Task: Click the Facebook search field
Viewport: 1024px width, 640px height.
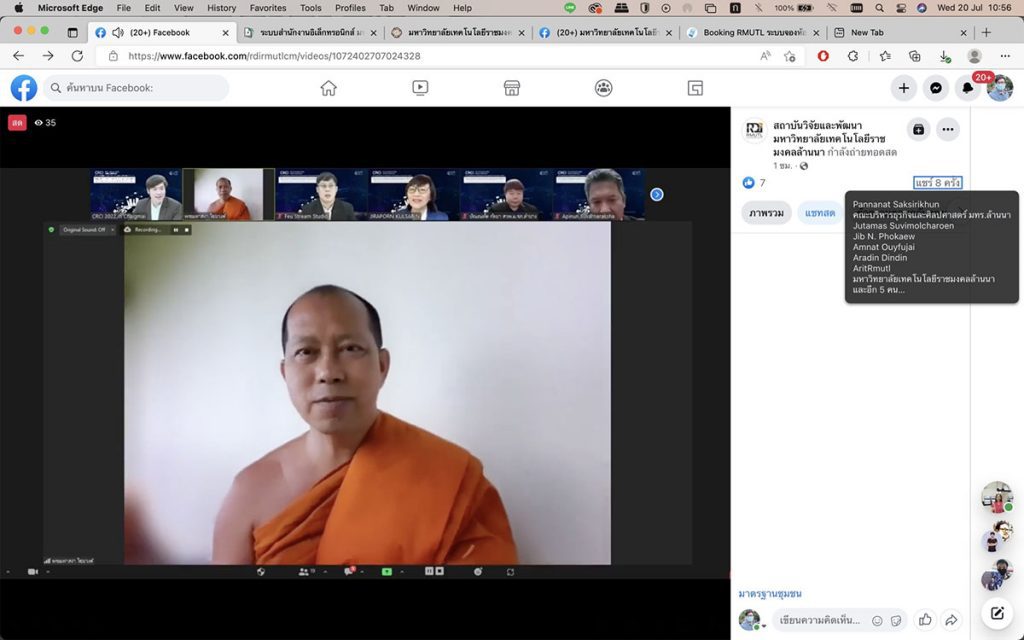Action: (x=135, y=88)
